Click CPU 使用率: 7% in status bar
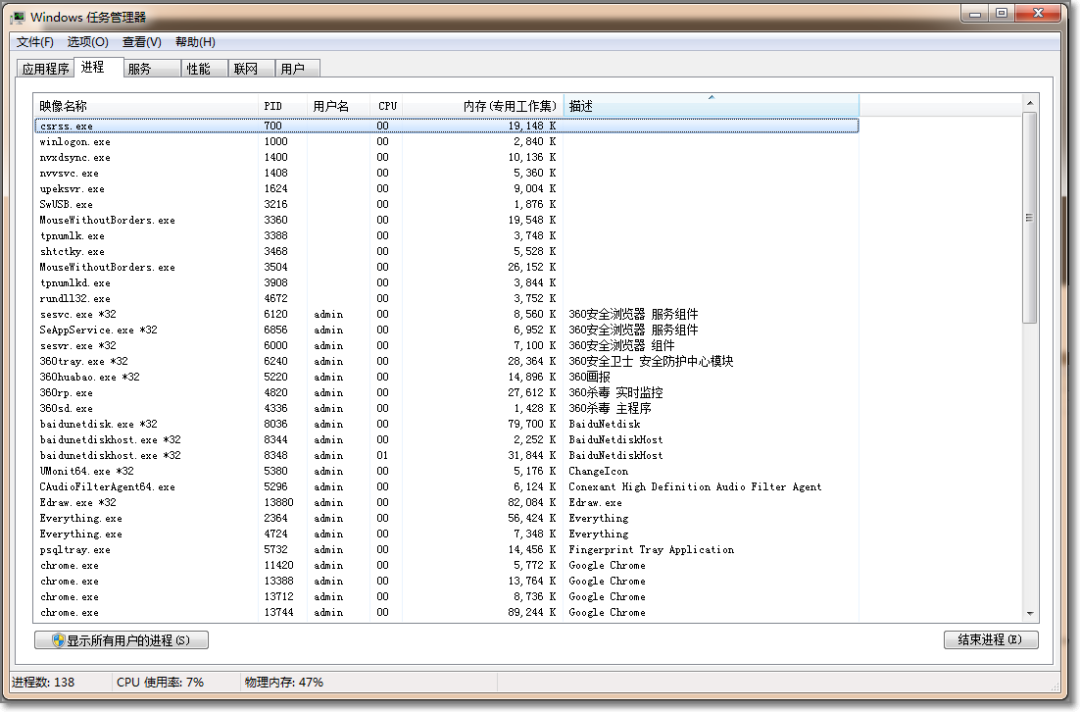1080x712 pixels. click(160, 682)
